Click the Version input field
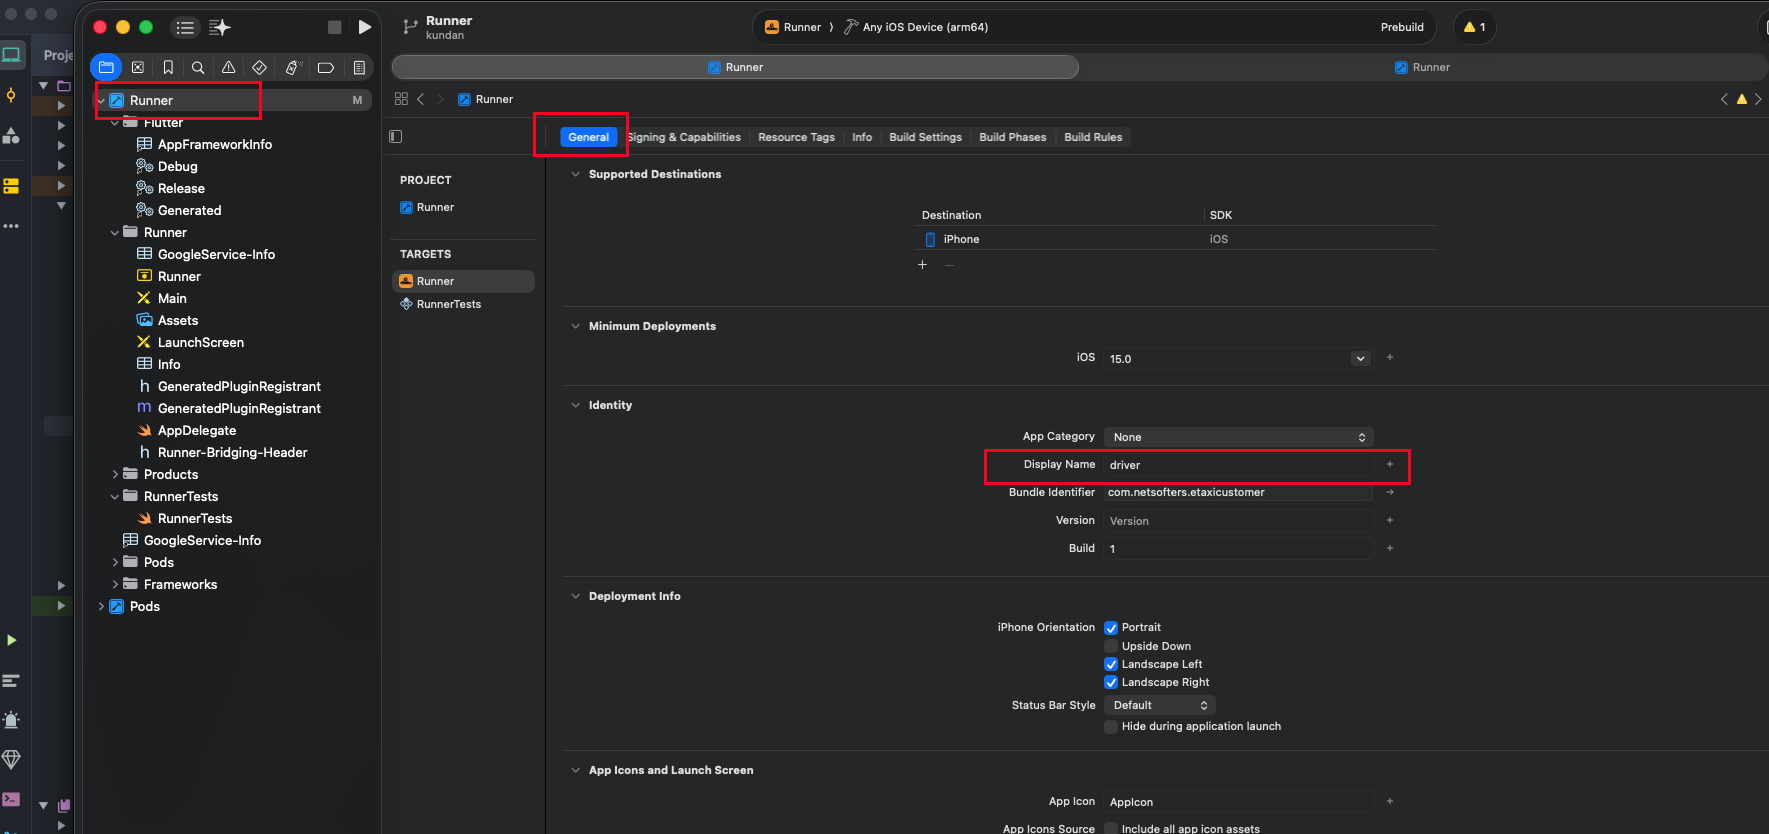This screenshot has width=1769, height=834. tap(1239, 521)
